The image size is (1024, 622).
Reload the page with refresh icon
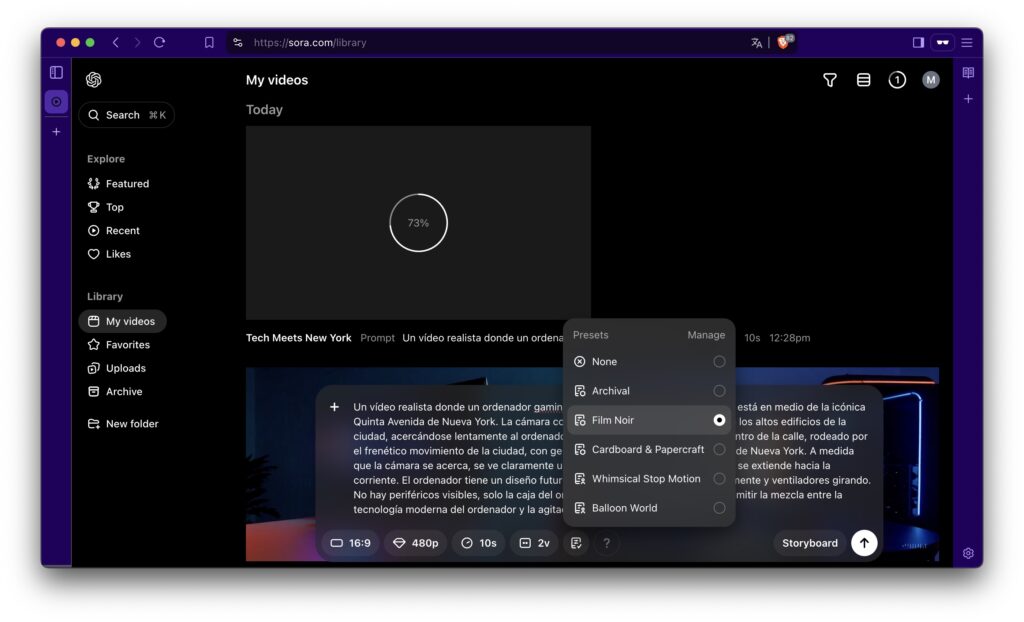(159, 42)
